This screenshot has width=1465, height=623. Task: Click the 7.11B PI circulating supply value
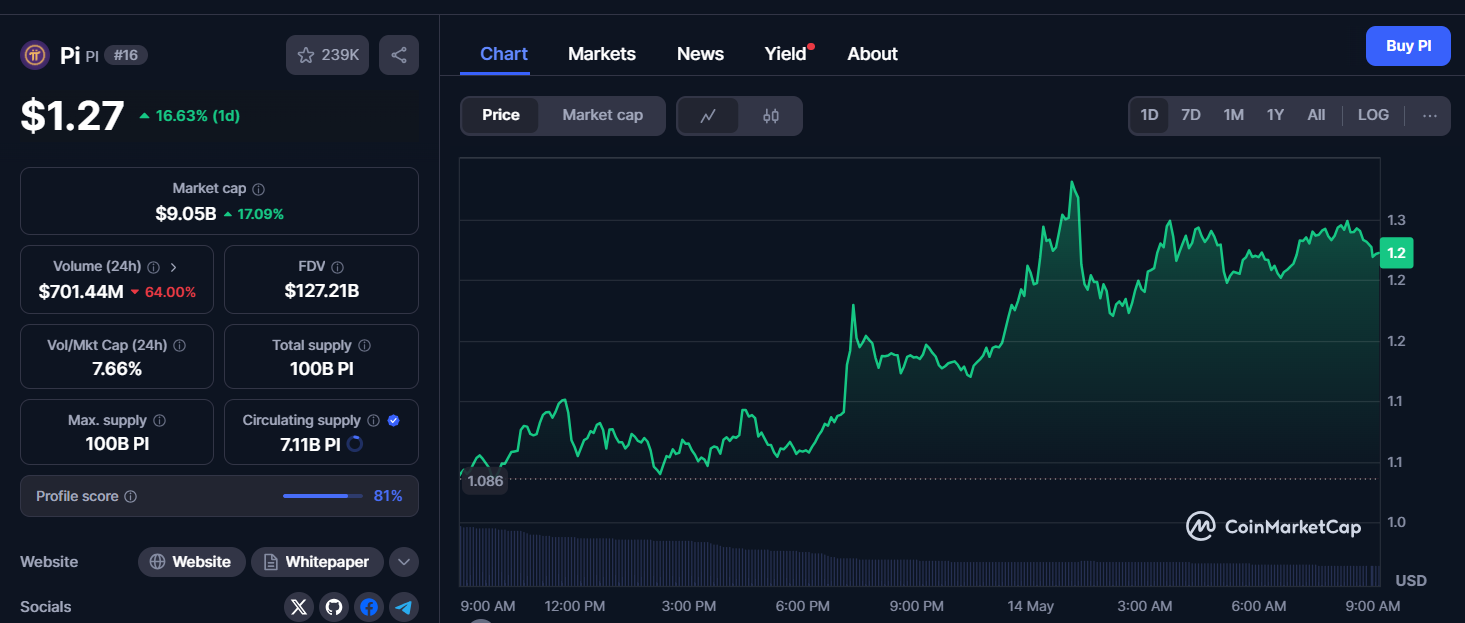point(310,444)
